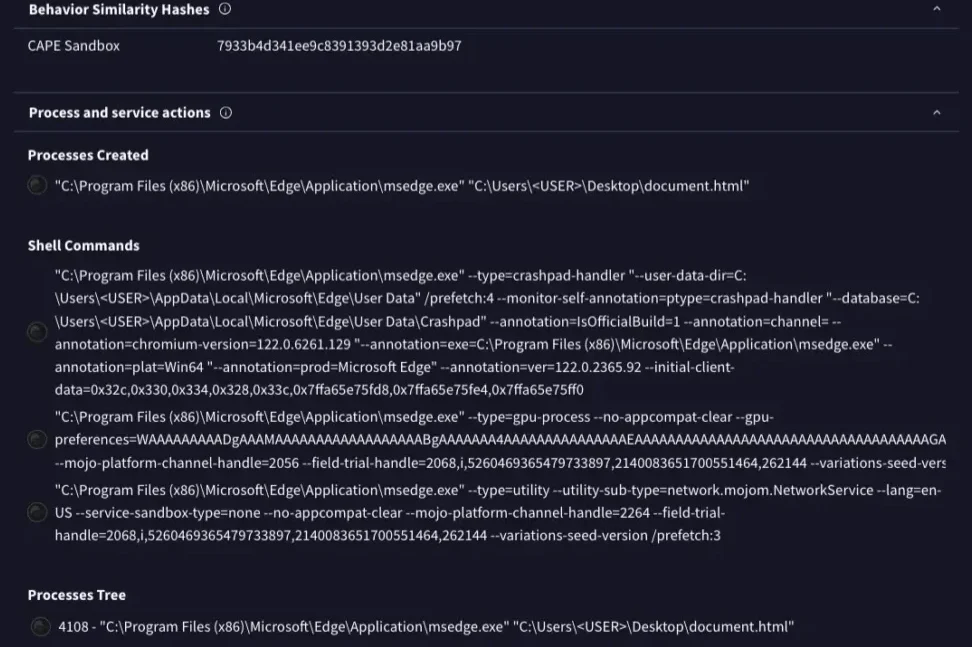Click the Process and service actions heading
The width and height of the screenshot is (972, 647).
tap(119, 113)
